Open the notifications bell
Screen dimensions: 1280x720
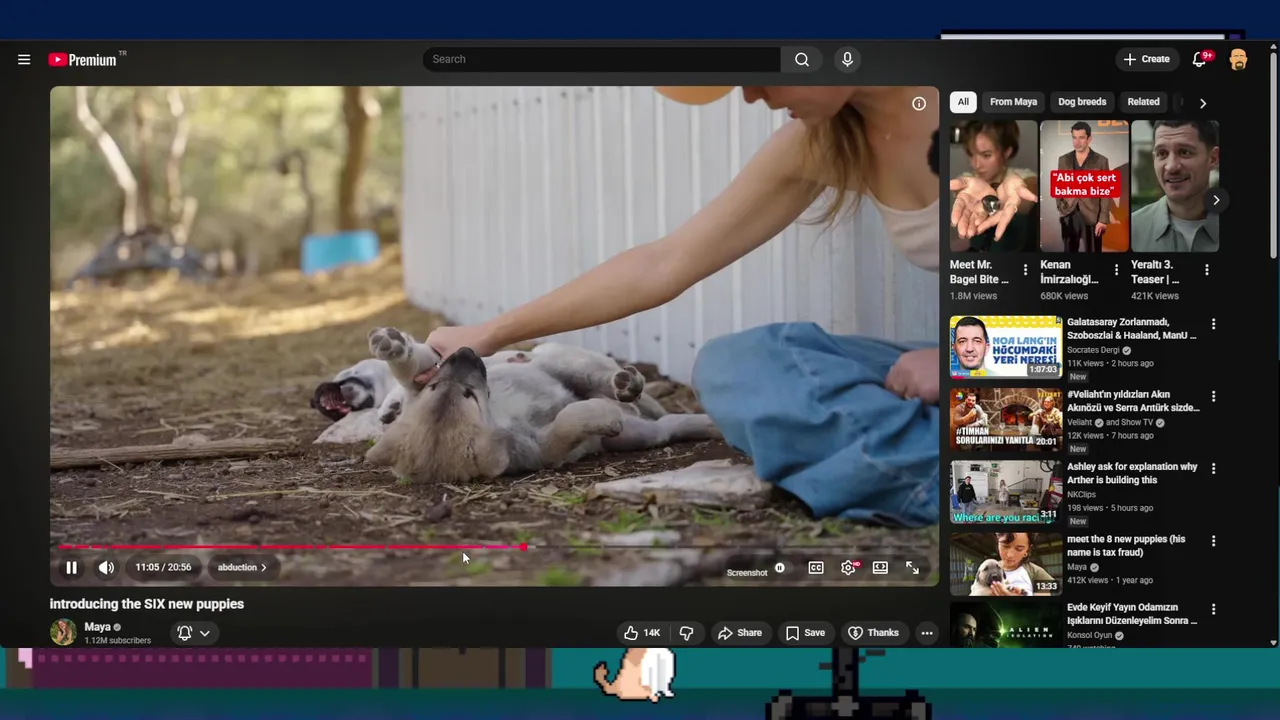pos(1200,59)
